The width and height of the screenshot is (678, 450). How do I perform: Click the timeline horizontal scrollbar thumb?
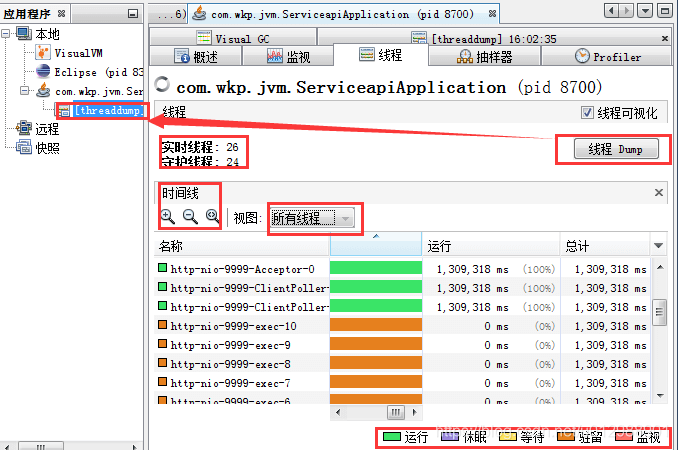click(x=395, y=412)
